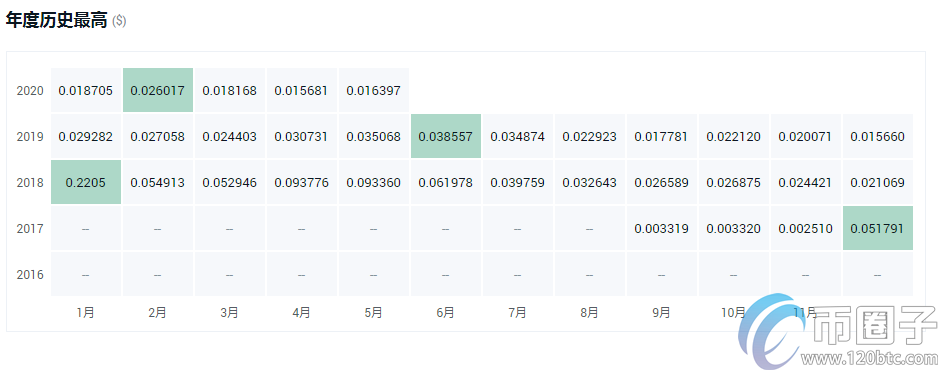
Task: Click the value 0.093360
Action: click(x=373, y=183)
